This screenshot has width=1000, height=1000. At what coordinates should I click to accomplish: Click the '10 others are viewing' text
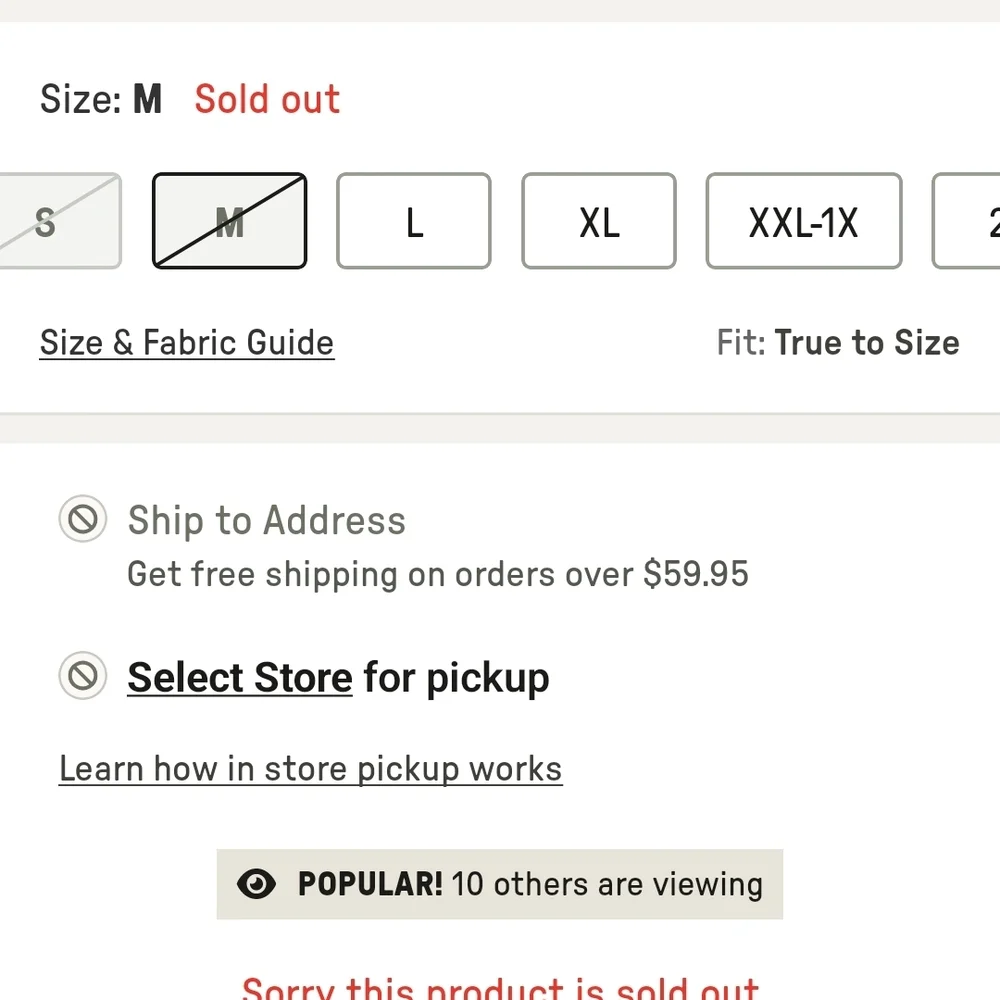[607, 885]
